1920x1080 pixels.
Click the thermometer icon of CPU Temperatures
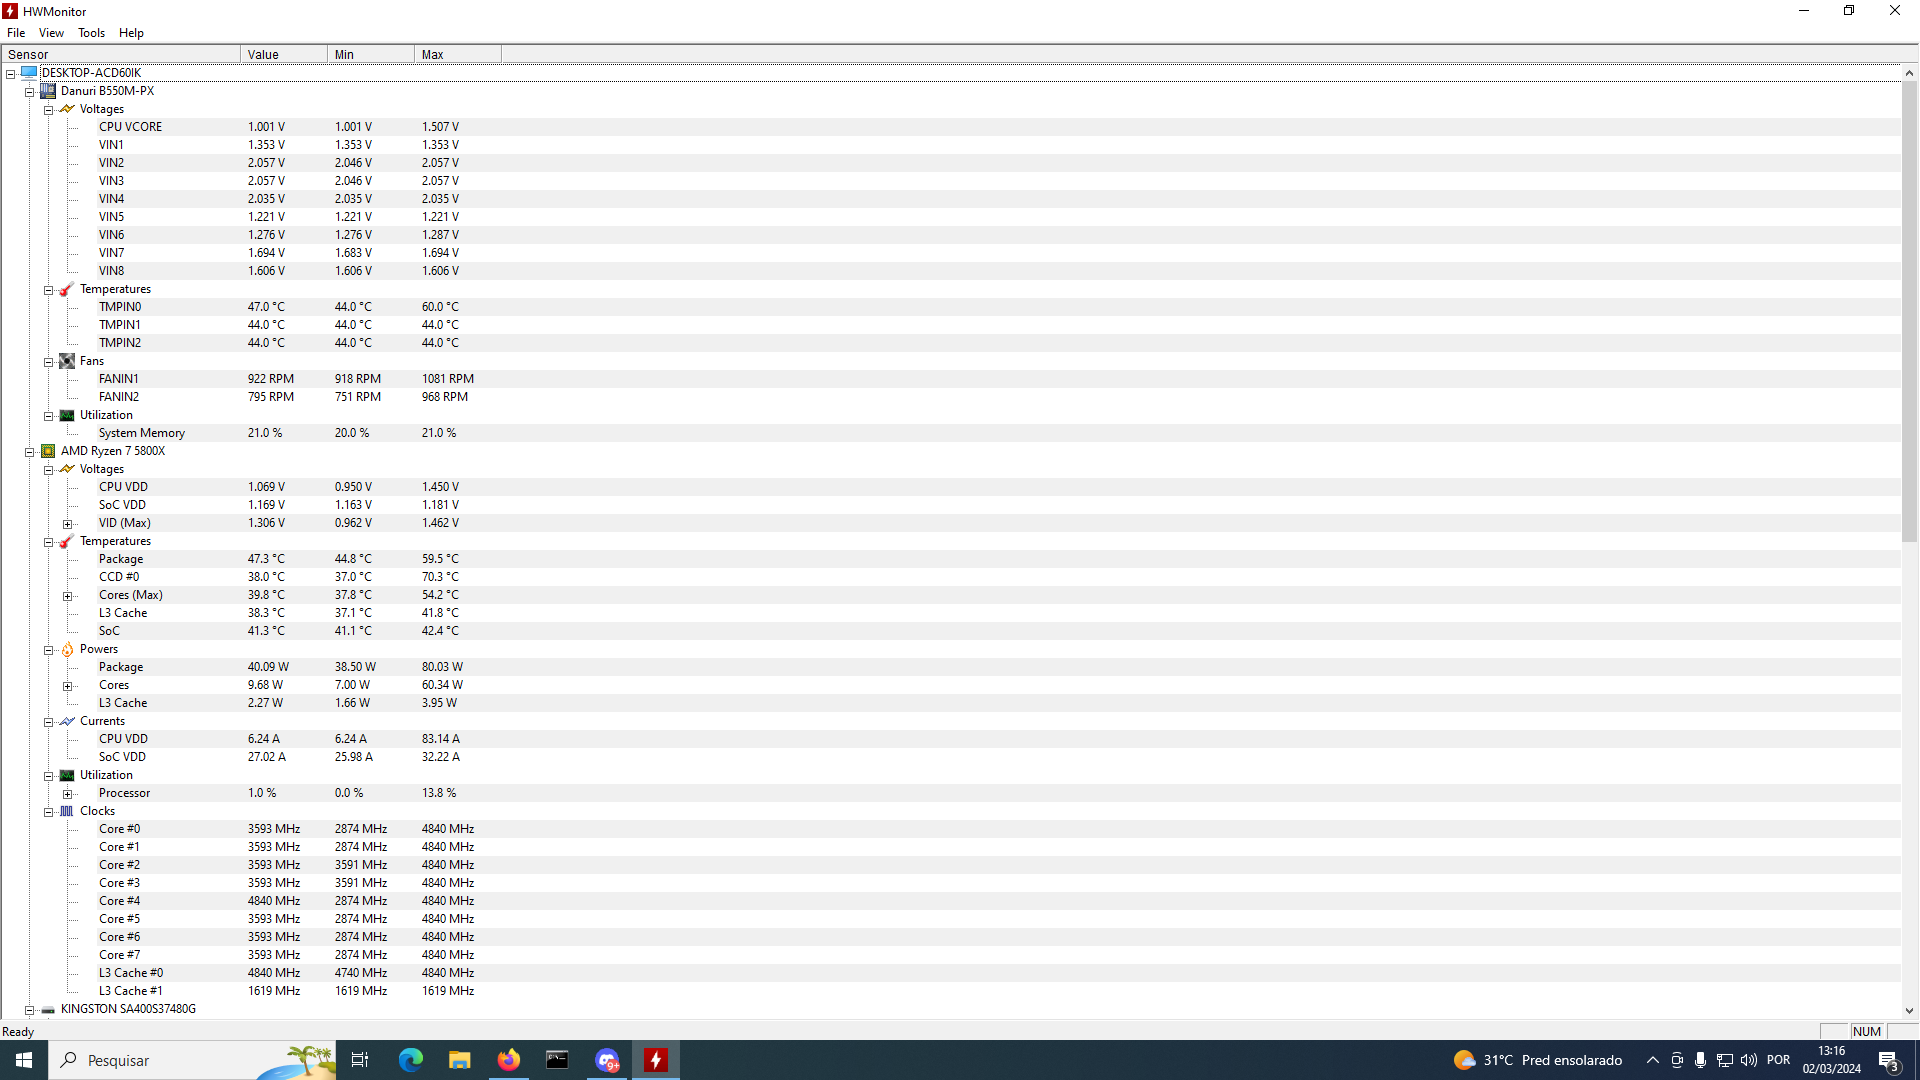[x=67, y=541]
